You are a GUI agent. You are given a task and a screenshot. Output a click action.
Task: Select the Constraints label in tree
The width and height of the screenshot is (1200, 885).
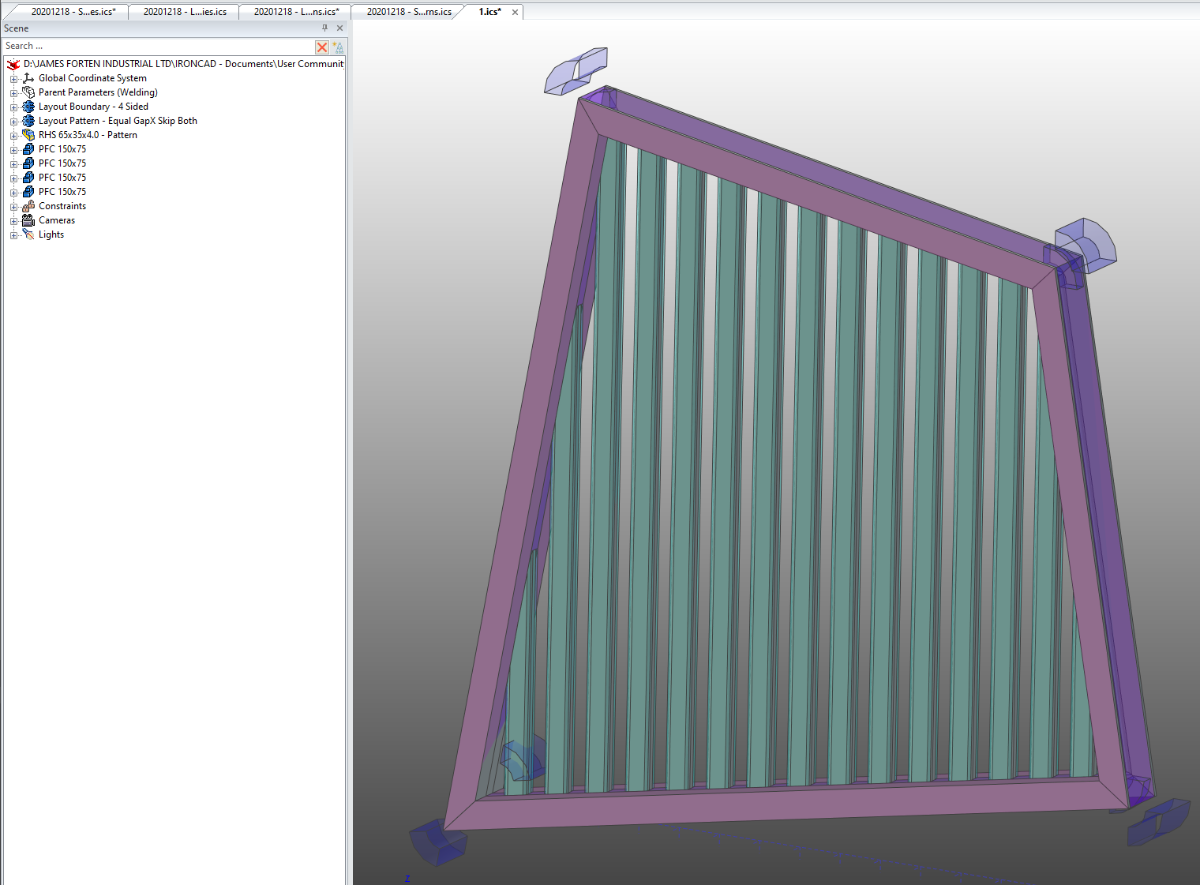pos(62,206)
